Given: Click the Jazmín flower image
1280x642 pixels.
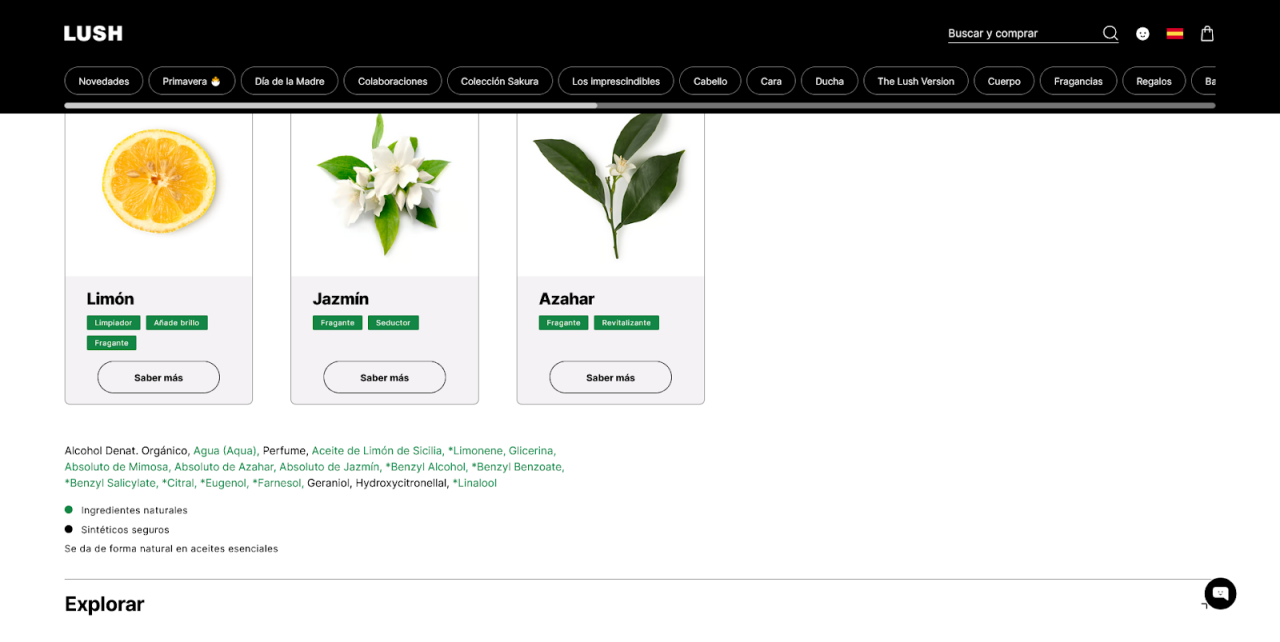Looking at the screenshot, I should (384, 185).
